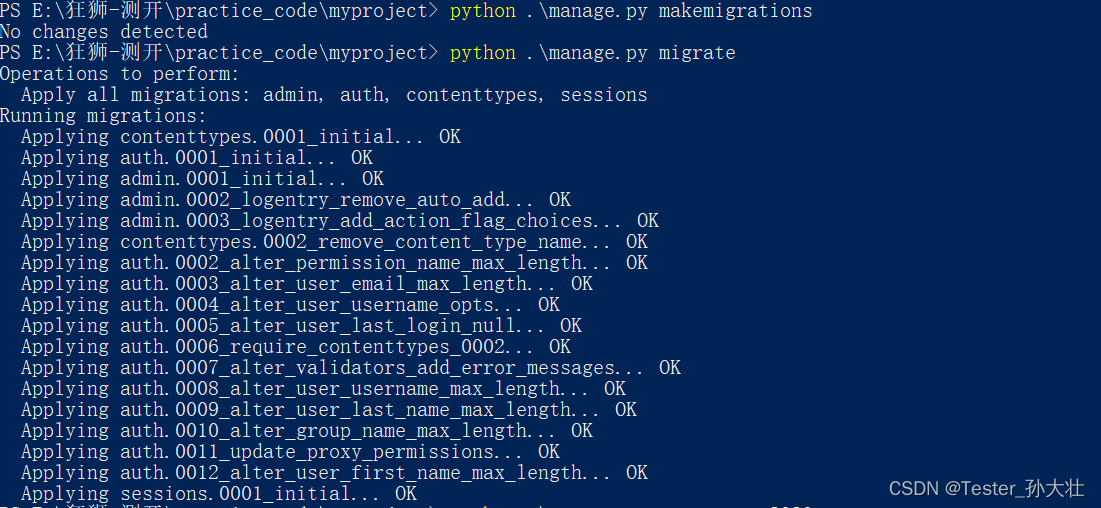Screen dimensions: 1101x508
Task: Click the makemigrations command text
Action: [631, 11]
